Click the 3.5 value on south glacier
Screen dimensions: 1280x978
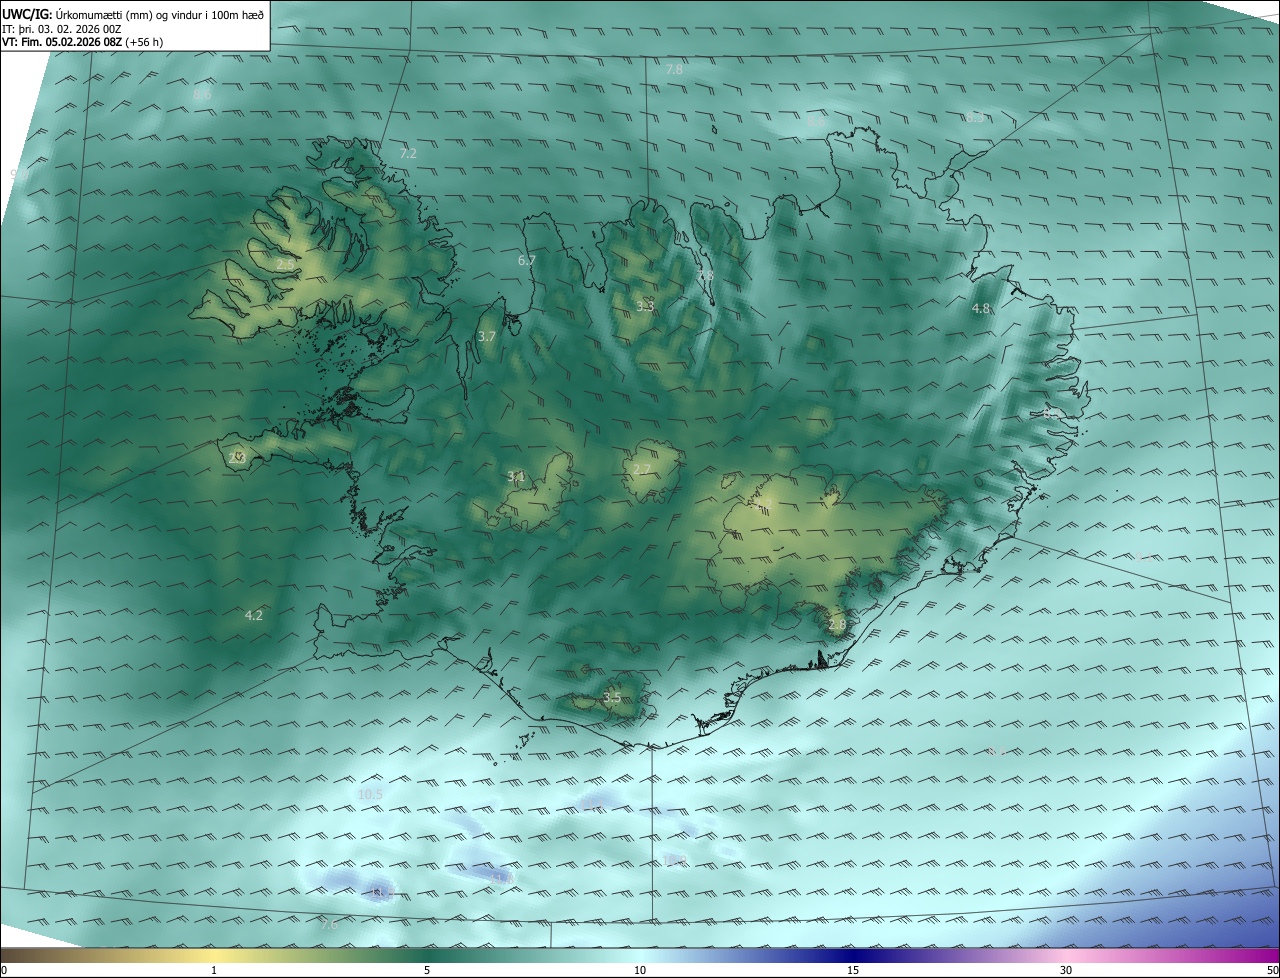[x=612, y=697]
